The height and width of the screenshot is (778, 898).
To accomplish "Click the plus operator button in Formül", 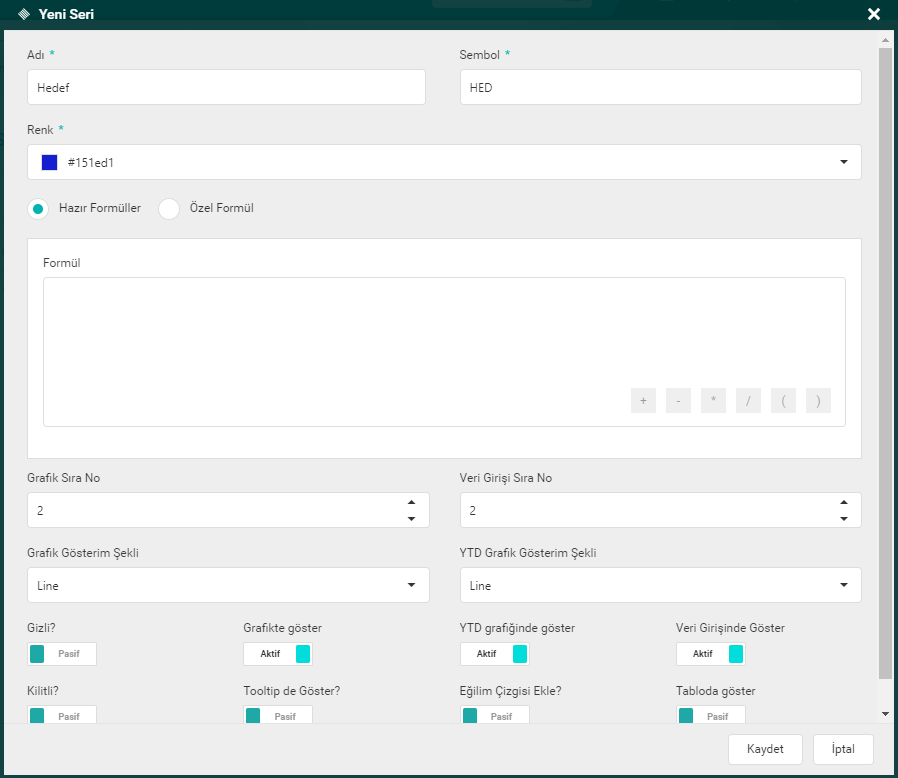I will 643,401.
